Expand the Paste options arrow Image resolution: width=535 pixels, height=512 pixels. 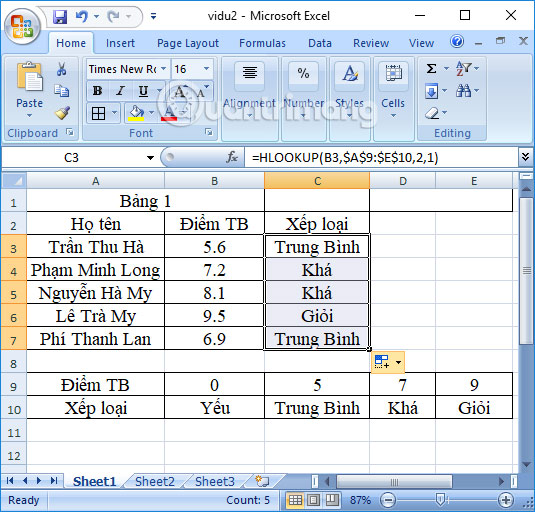point(30,116)
